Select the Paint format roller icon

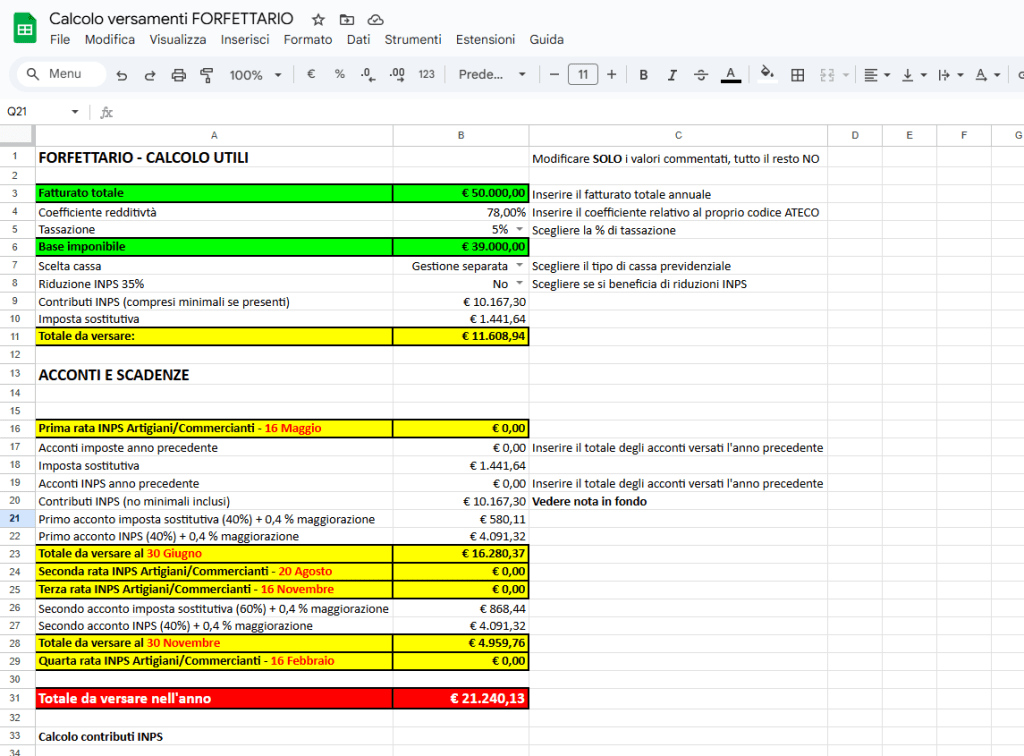[206, 75]
